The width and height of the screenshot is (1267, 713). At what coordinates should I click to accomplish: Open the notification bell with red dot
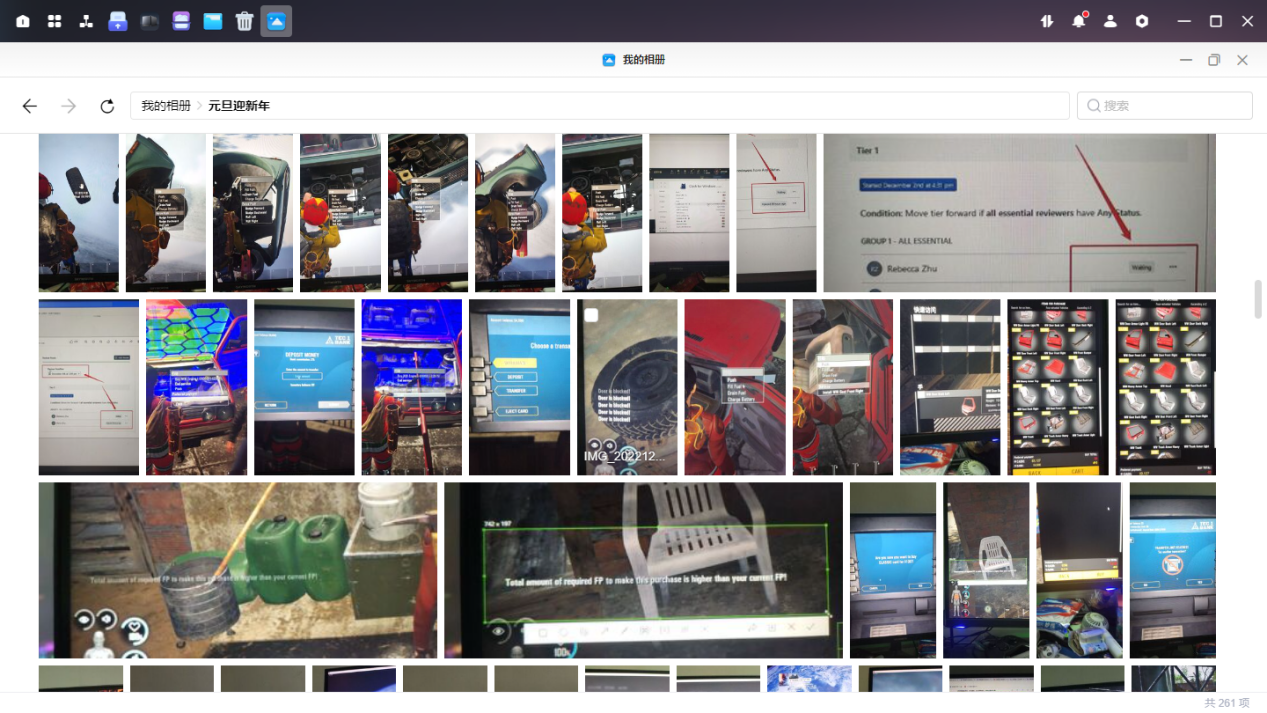pos(1078,21)
